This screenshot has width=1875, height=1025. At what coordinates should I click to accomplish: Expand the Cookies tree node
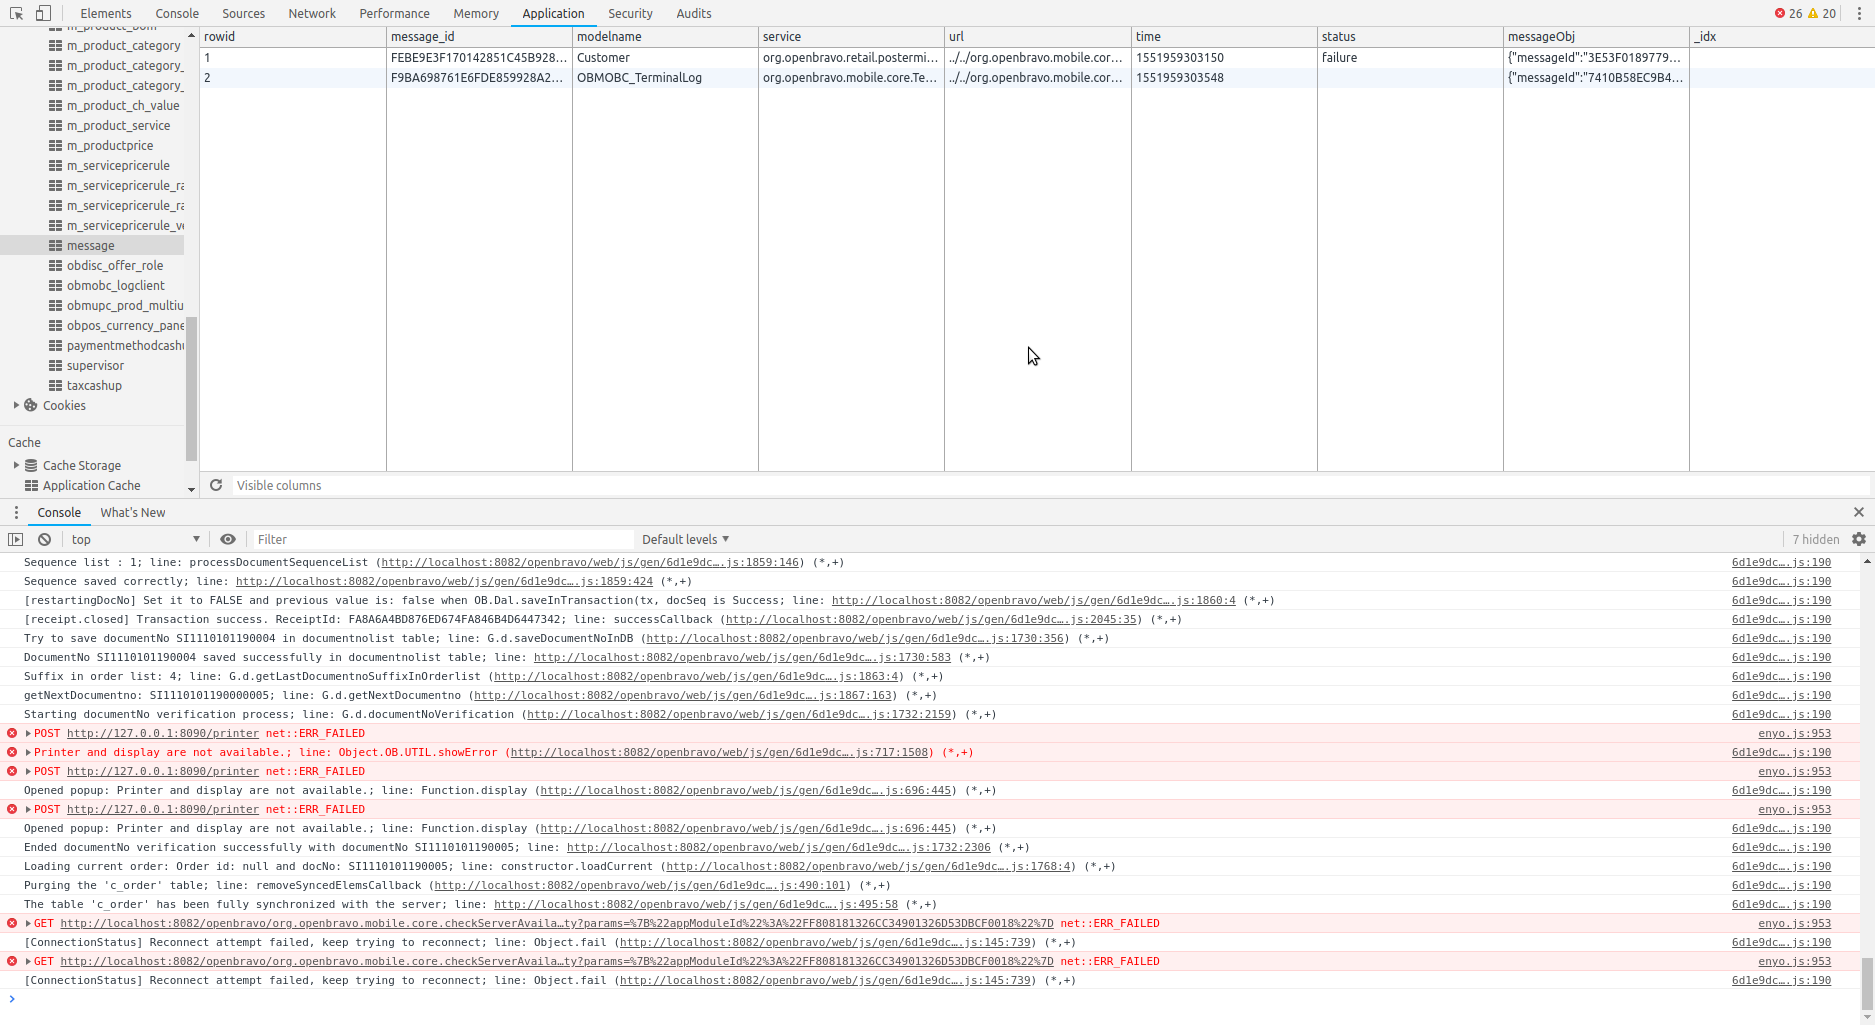coord(16,405)
